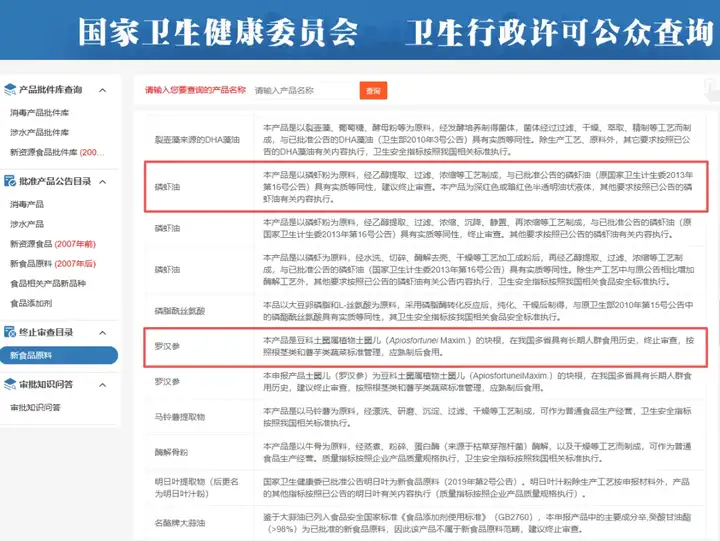
Task: Click the orange 查询 search button
Action: point(373,90)
